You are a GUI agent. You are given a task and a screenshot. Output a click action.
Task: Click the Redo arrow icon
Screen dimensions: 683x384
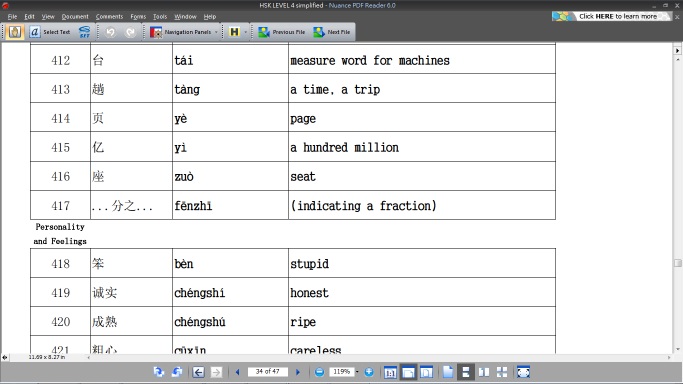pos(130,32)
